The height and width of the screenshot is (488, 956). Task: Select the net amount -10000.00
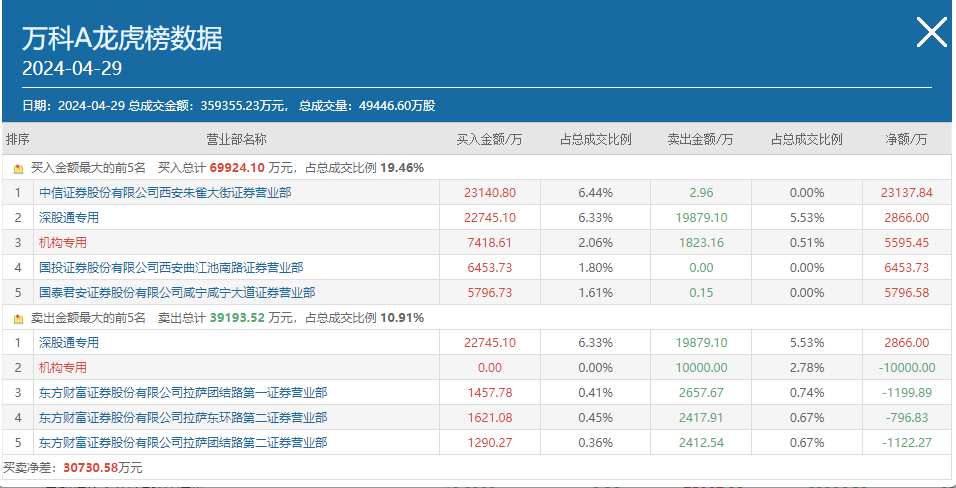[907, 368]
